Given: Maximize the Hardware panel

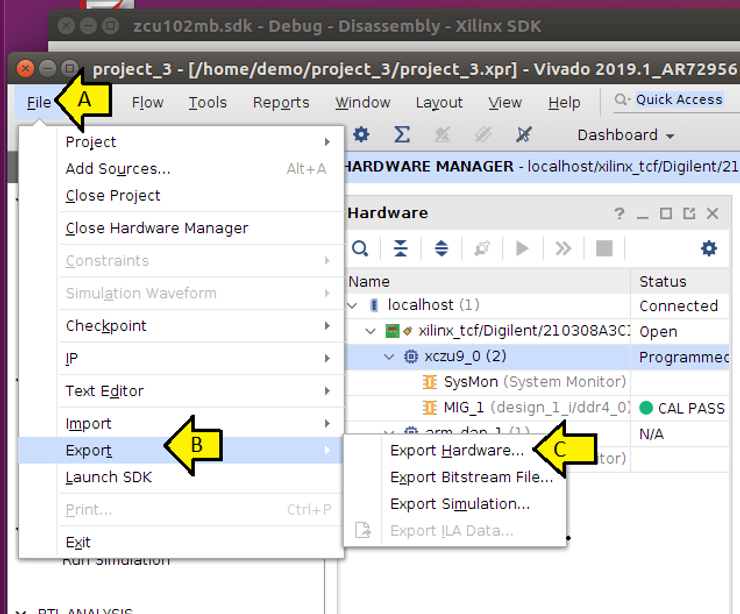Looking at the screenshot, I should pos(666,213).
